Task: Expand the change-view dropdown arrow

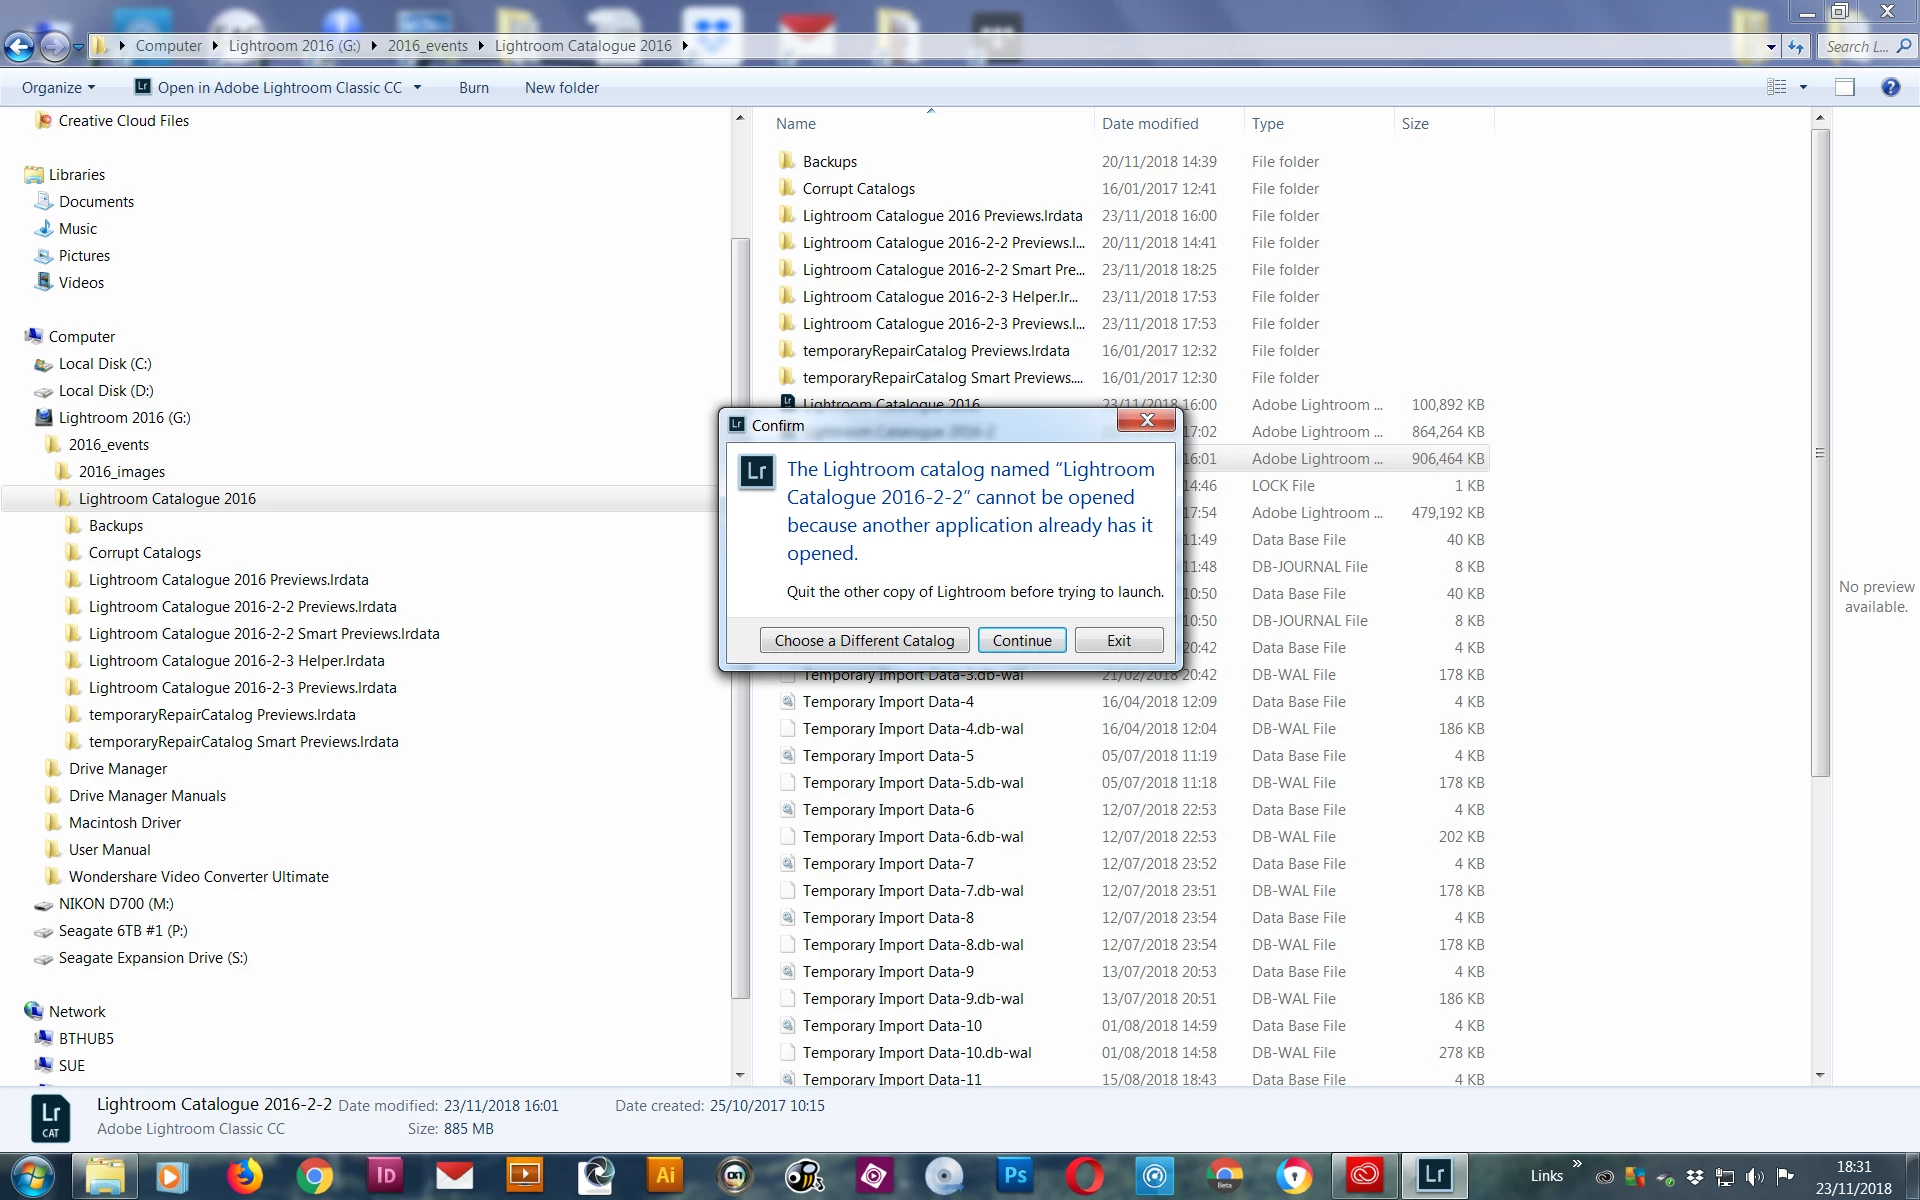Action: [1804, 88]
